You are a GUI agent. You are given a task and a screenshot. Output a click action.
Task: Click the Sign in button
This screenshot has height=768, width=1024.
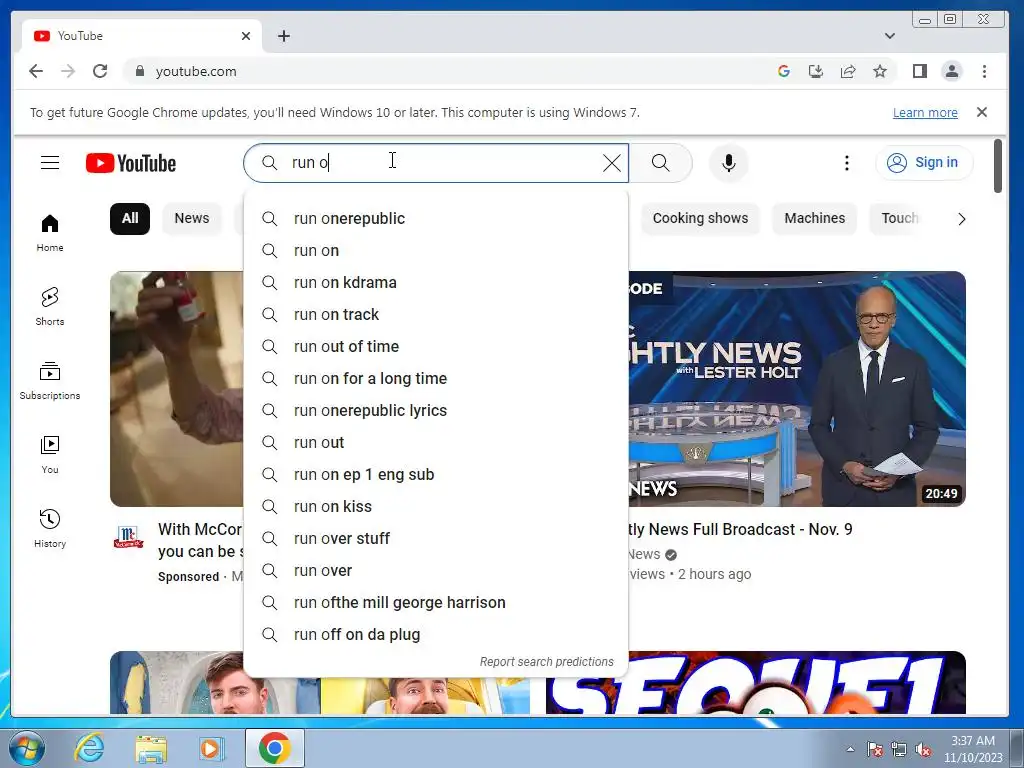(x=924, y=163)
